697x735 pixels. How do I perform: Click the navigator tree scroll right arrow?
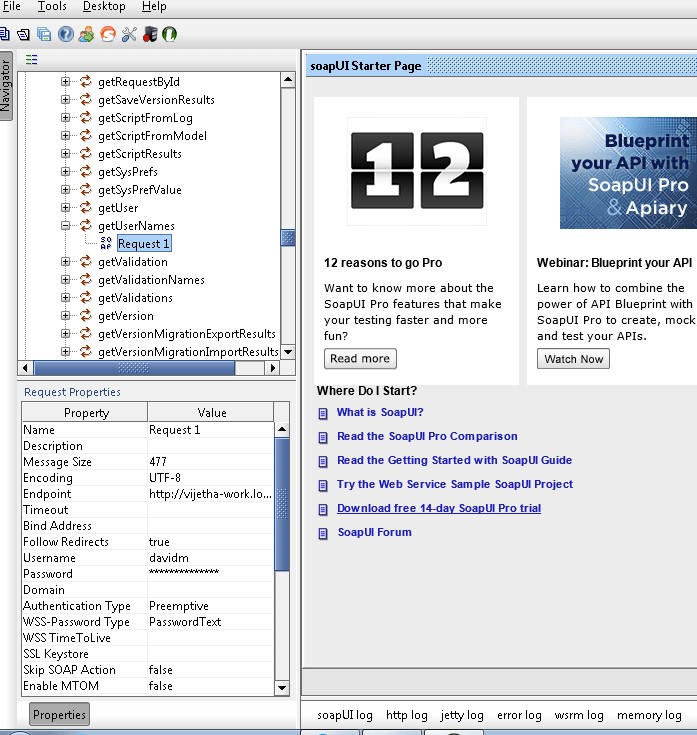tap(272, 368)
